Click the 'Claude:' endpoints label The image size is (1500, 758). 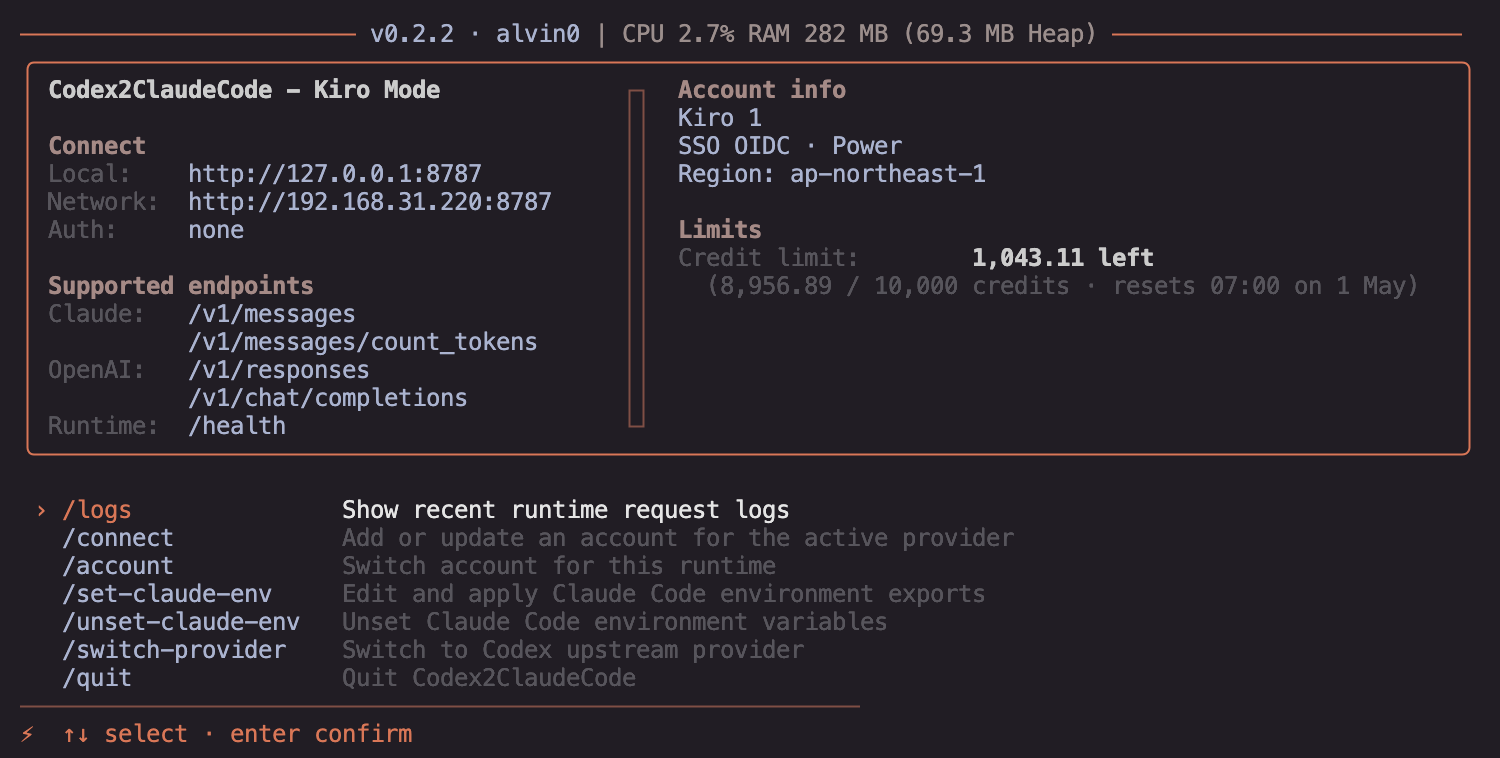(x=97, y=314)
